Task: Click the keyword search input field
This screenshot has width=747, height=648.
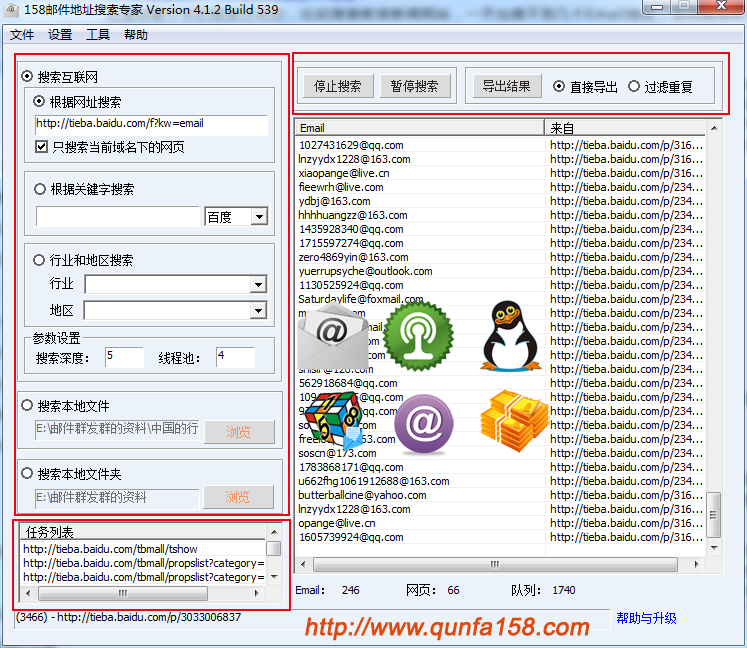Action: click(x=117, y=217)
